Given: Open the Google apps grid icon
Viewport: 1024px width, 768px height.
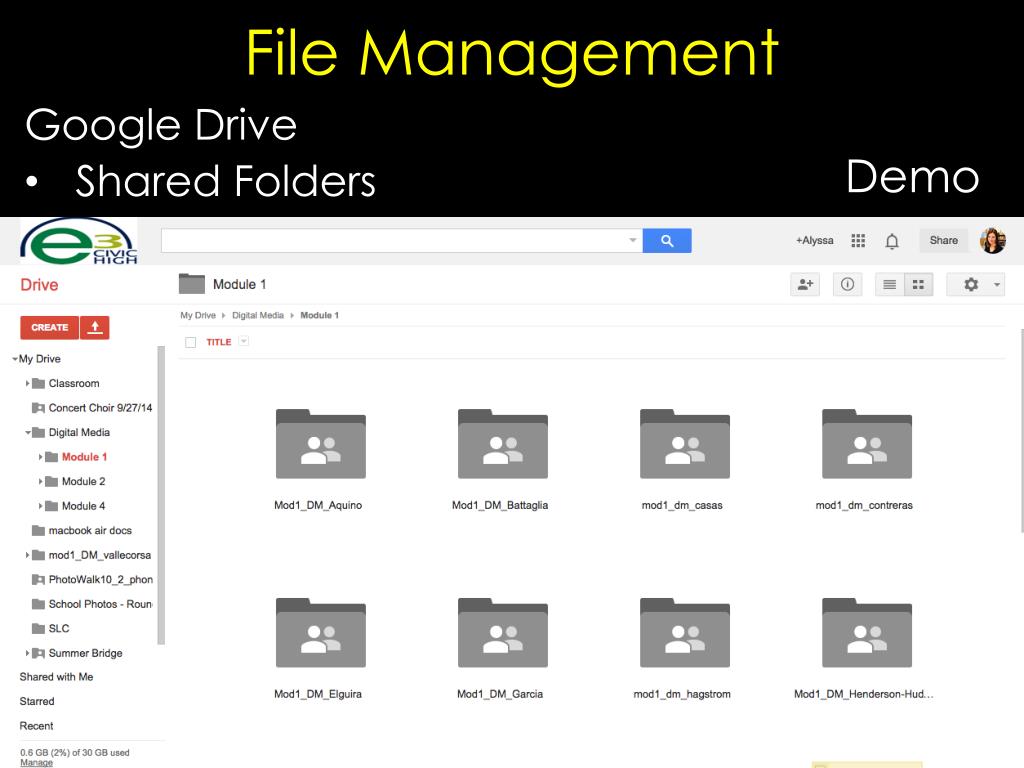Looking at the screenshot, I should [858, 241].
